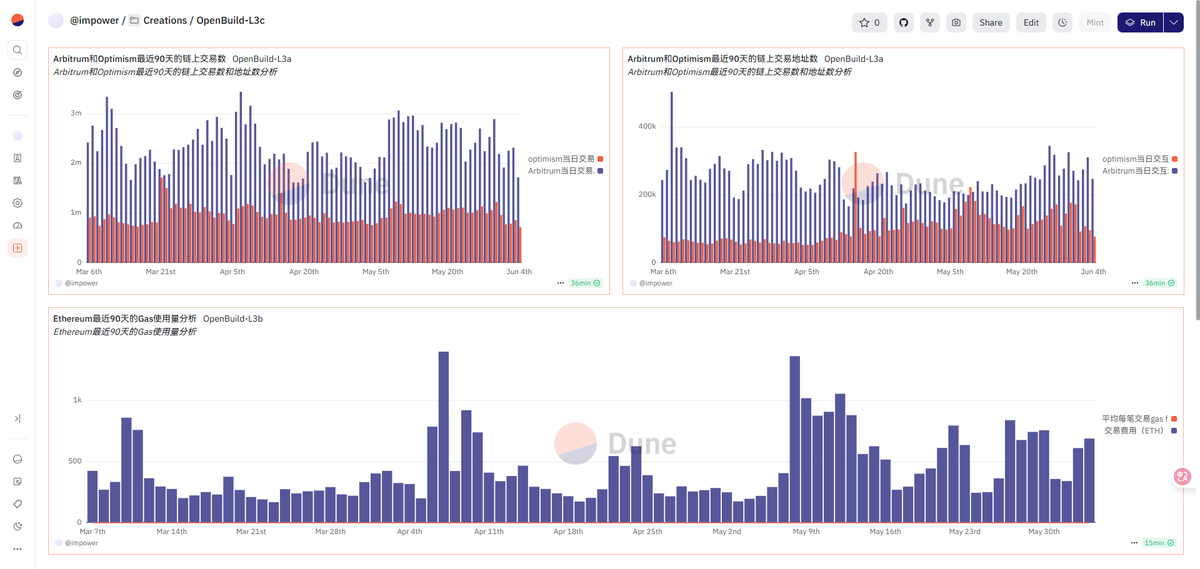Open the OpenBuild-L3a link on transactions chart
1200x569 pixels.
coord(262,59)
